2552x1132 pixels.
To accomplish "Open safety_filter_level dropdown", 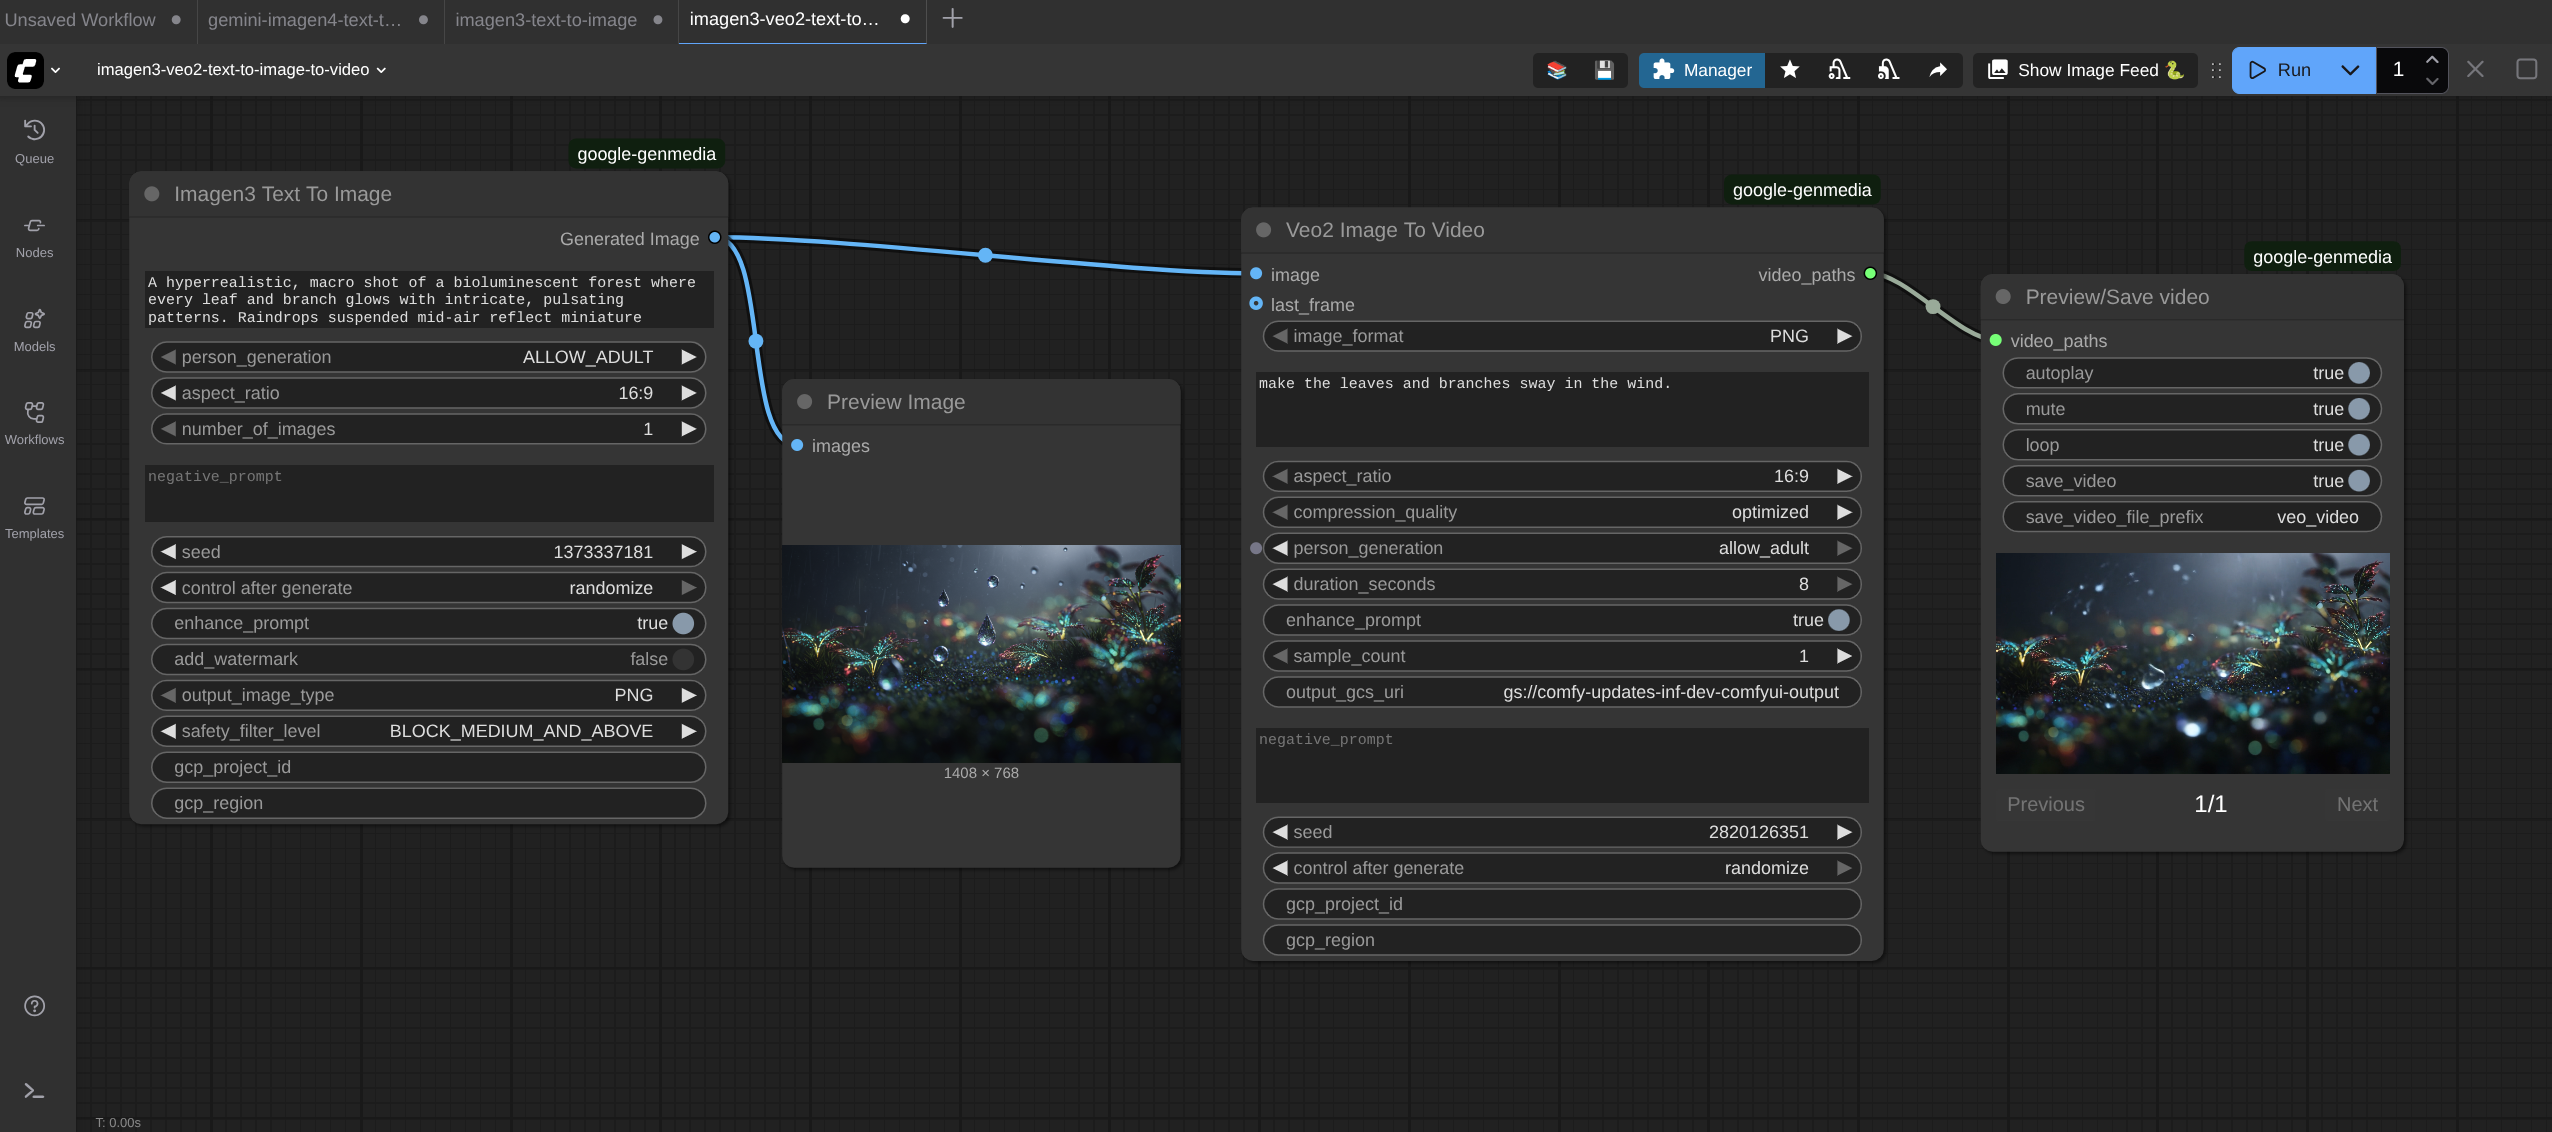I will pyautogui.click(x=428, y=731).
